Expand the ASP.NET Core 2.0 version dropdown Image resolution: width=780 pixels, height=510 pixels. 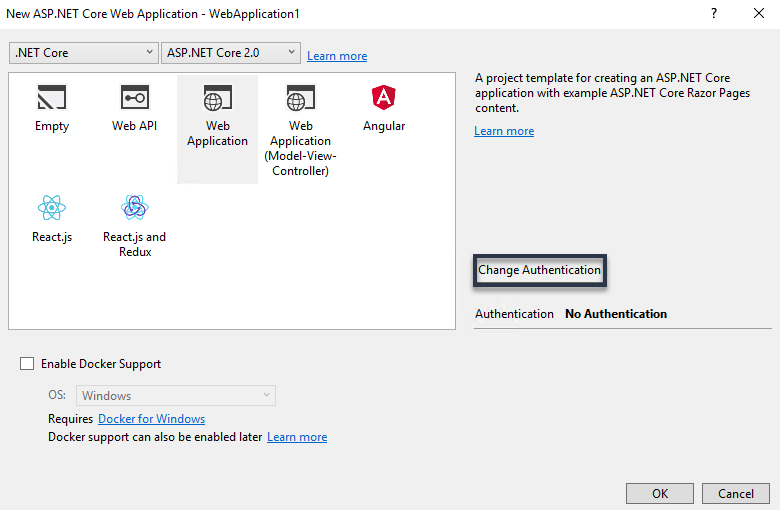[x=231, y=53]
